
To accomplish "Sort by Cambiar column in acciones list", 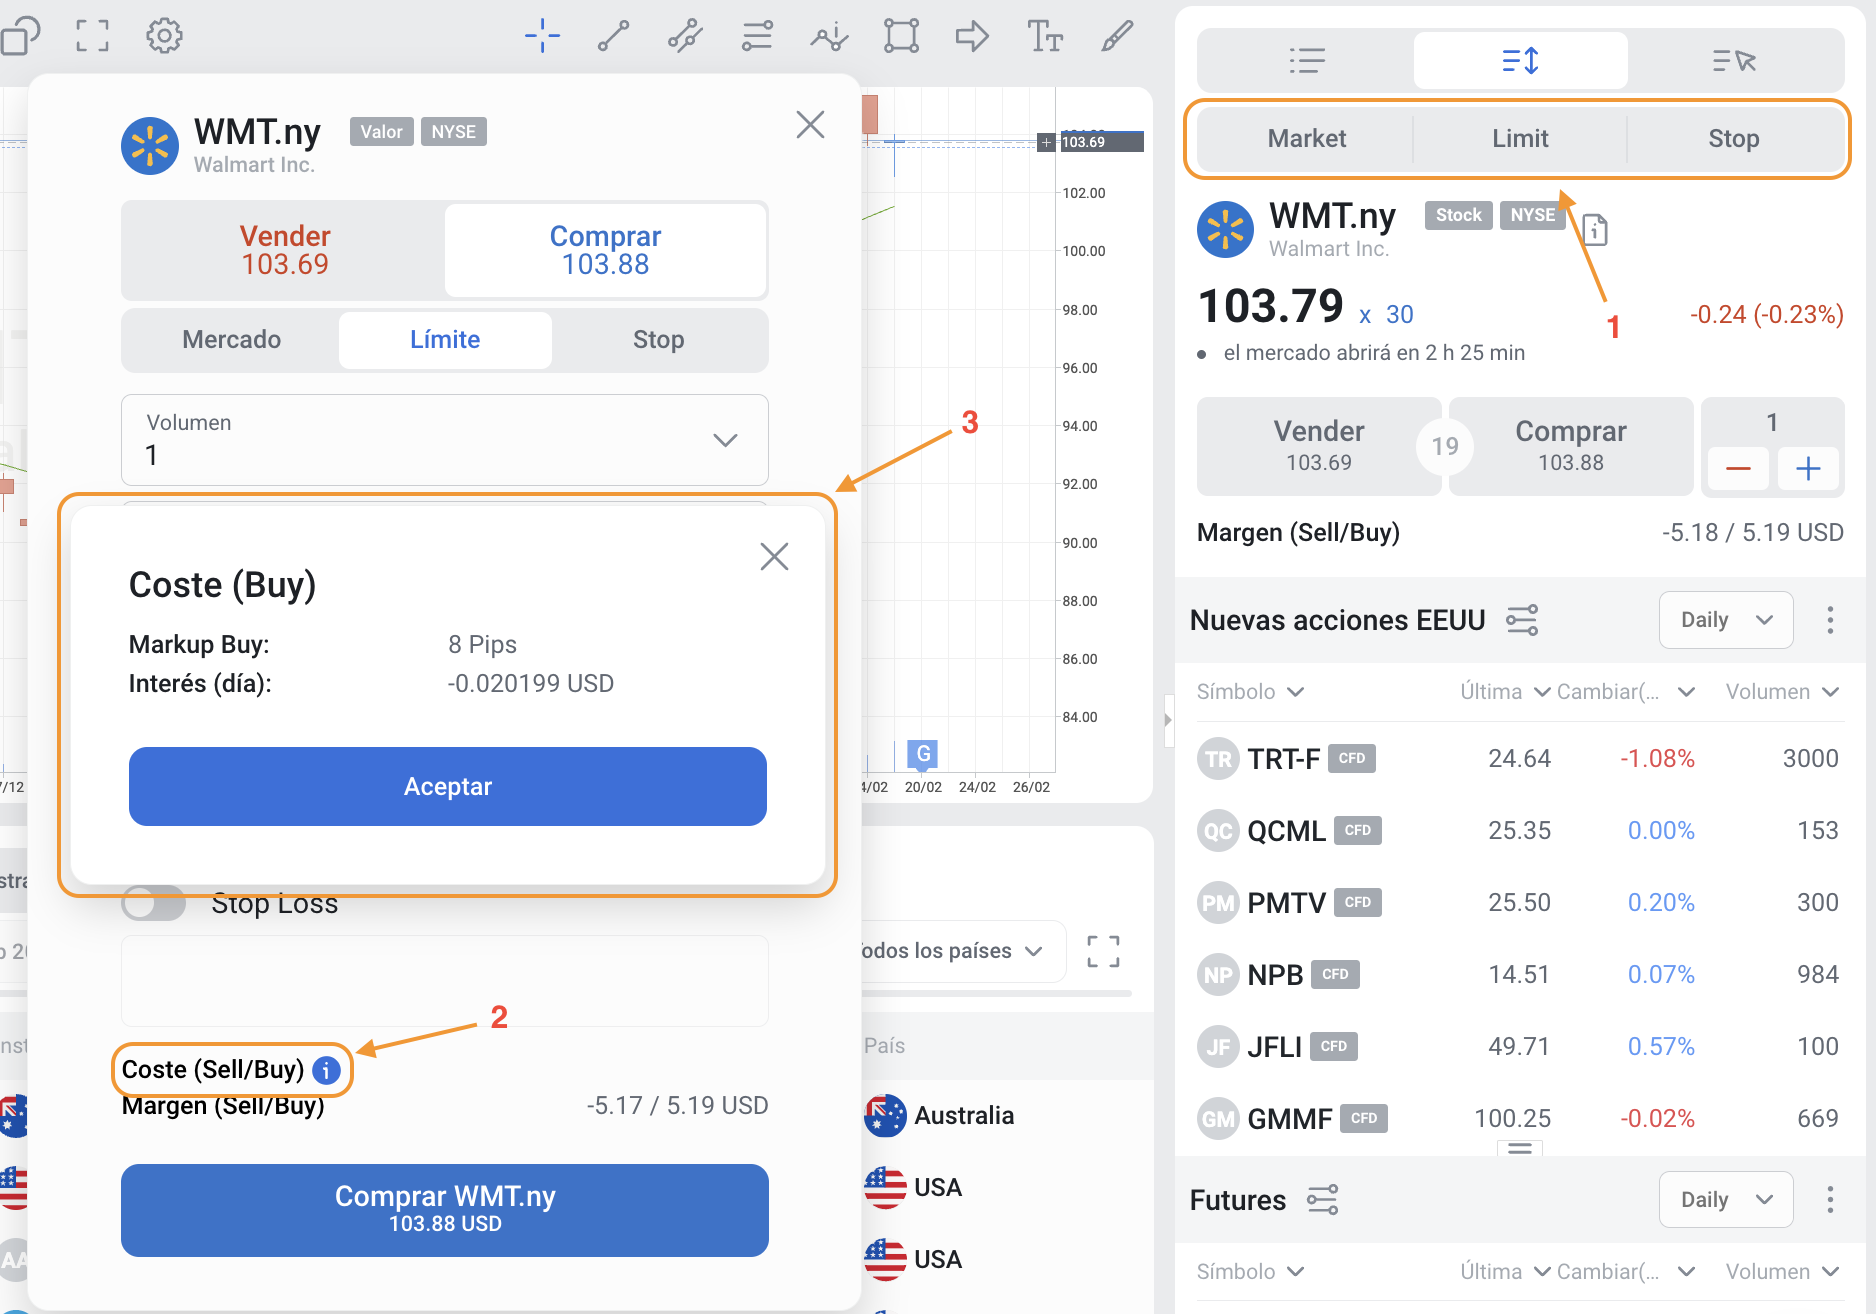I will [1625, 692].
